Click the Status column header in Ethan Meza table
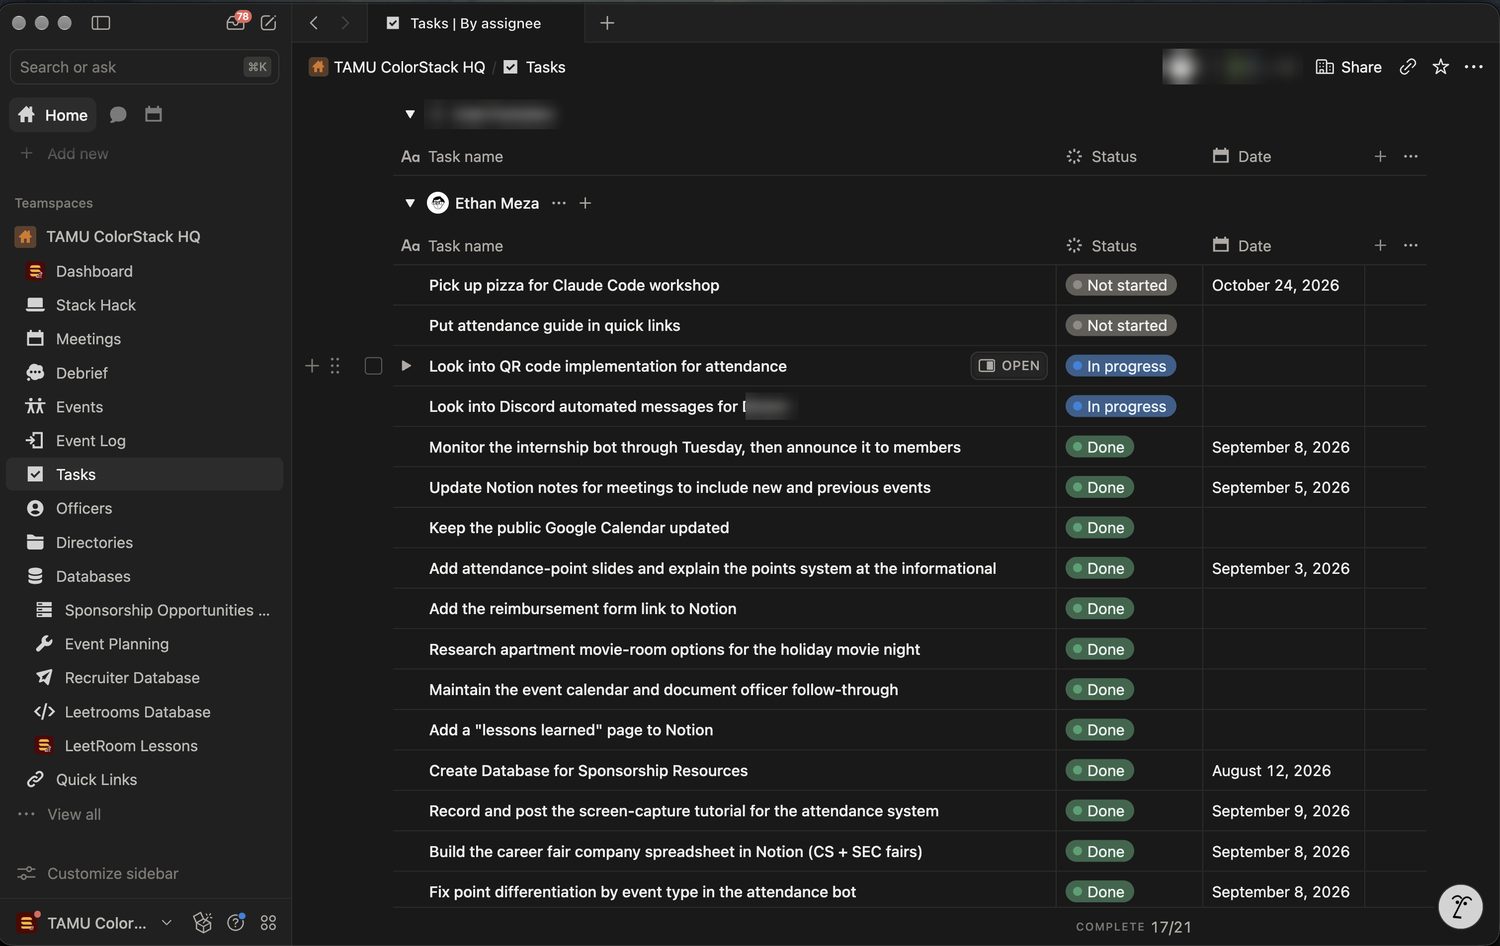The width and height of the screenshot is (1500, 946). click(x=1102, y=245)
